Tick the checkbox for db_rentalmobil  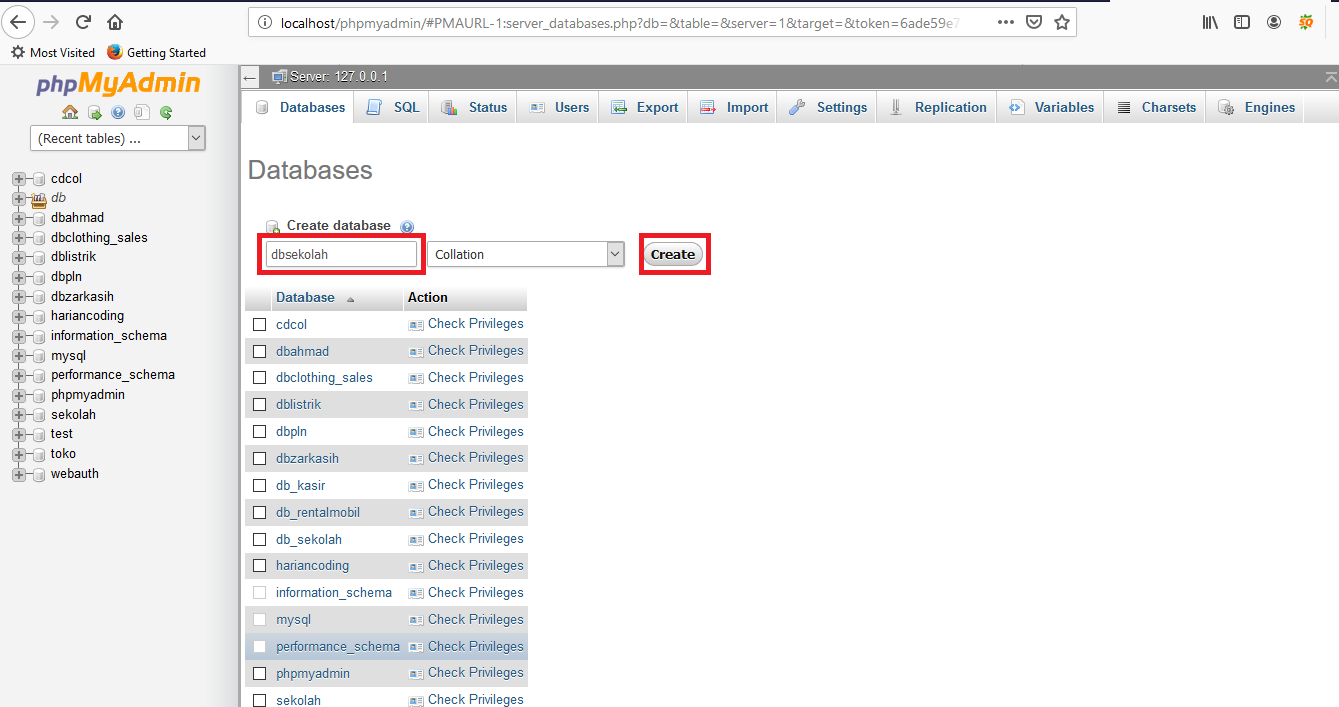(x=260, y=511)
